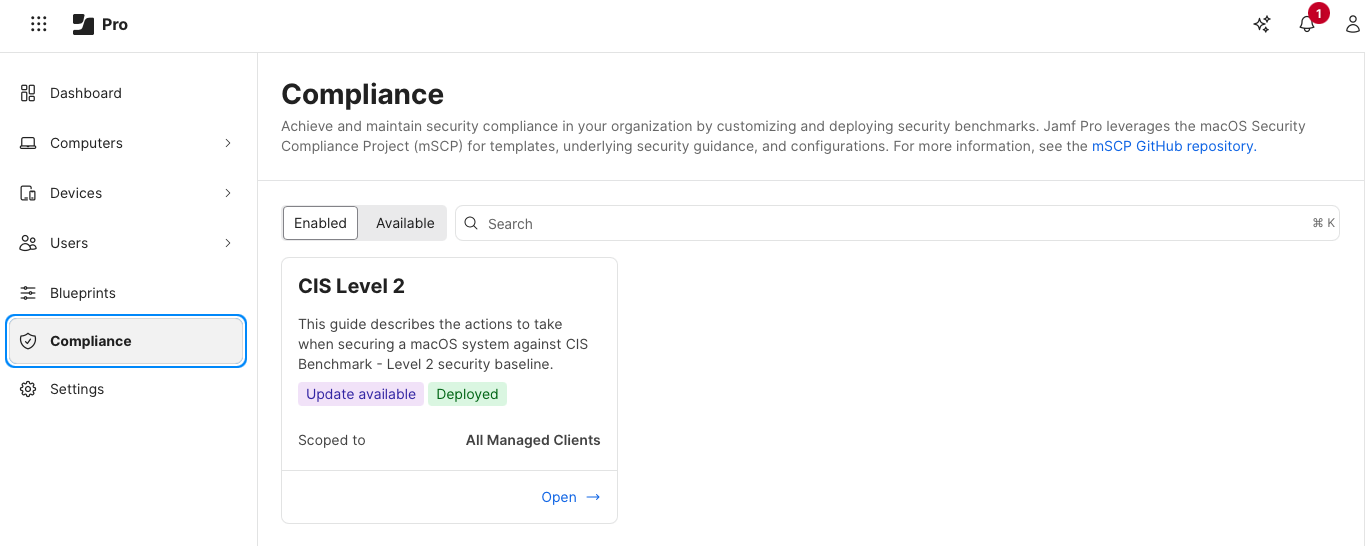The height and width of the screenshot is (546, 1365).
Task: Click the search magnifier icon
Action: [x=471, y=223]
